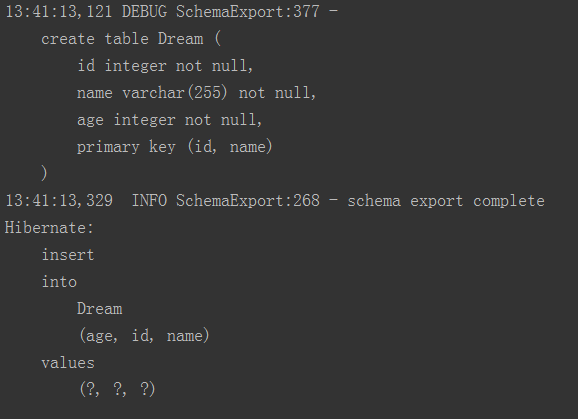Viewport: 578px width, 419px height.
Task: Click the '(age, id, name)' column list
Action: pyautogui.click(x=144, y=336)
